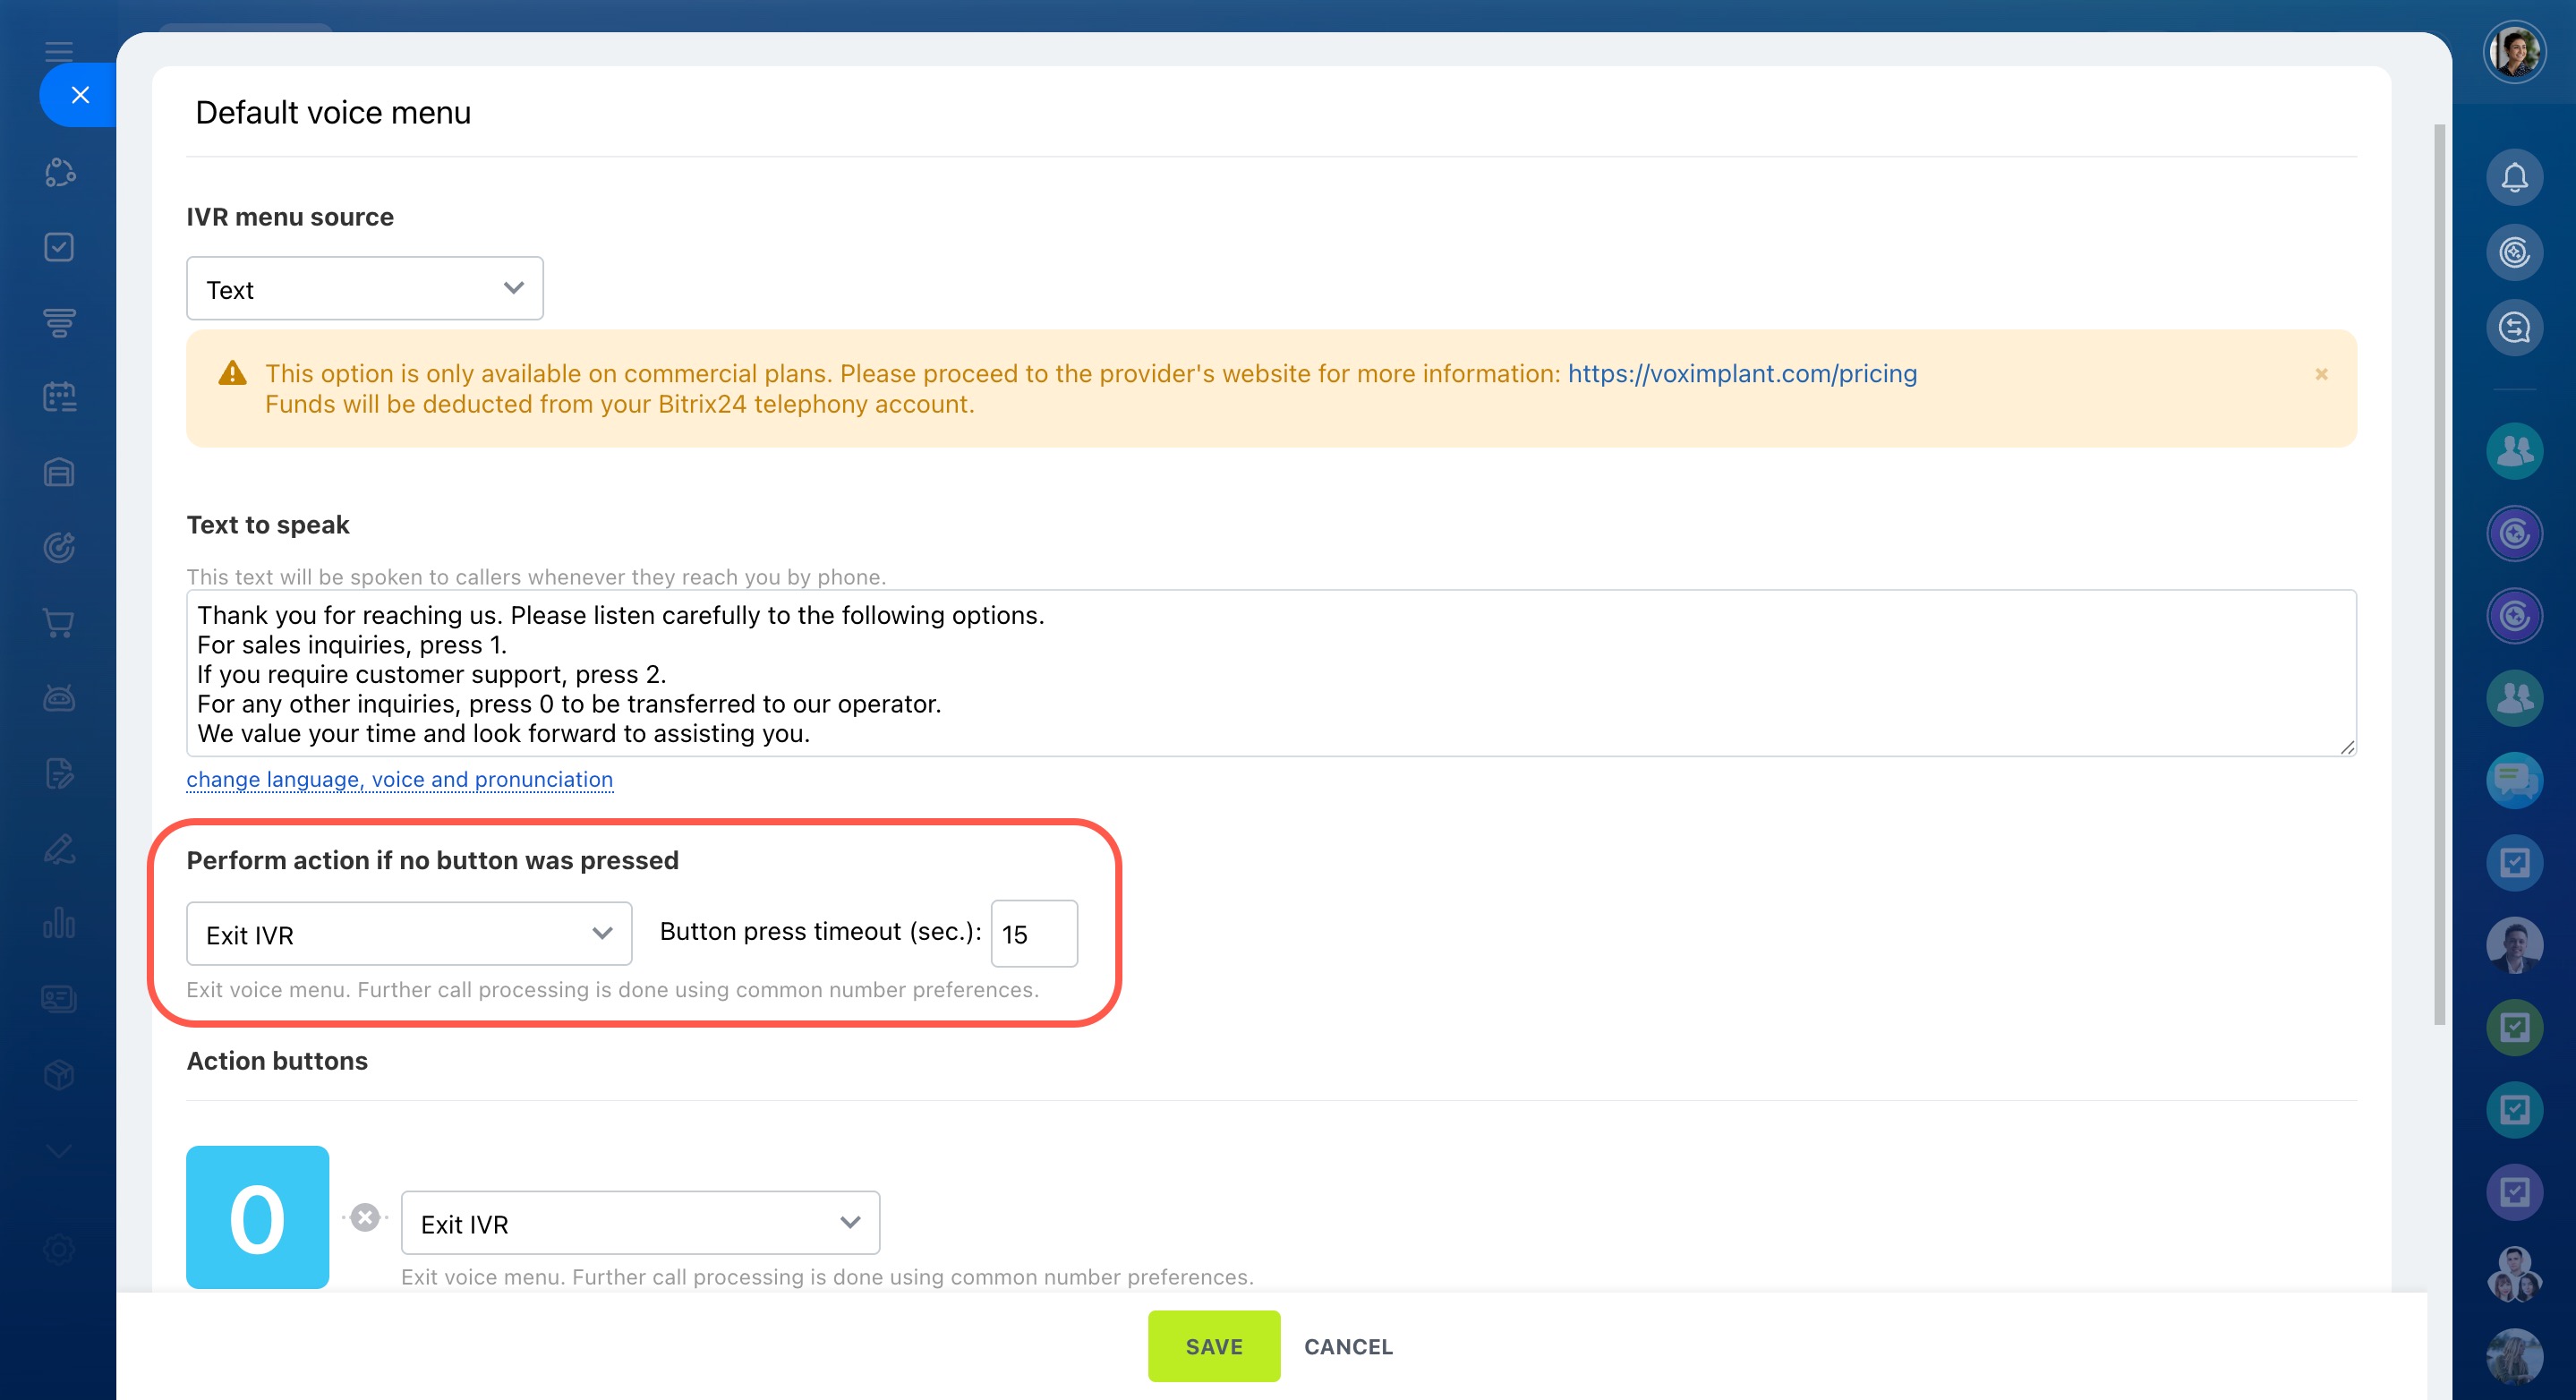Open the no-button-pressed Exit IVR dropdown
The width and height of the screenshot is (2576, 1400).
point(409,934)
